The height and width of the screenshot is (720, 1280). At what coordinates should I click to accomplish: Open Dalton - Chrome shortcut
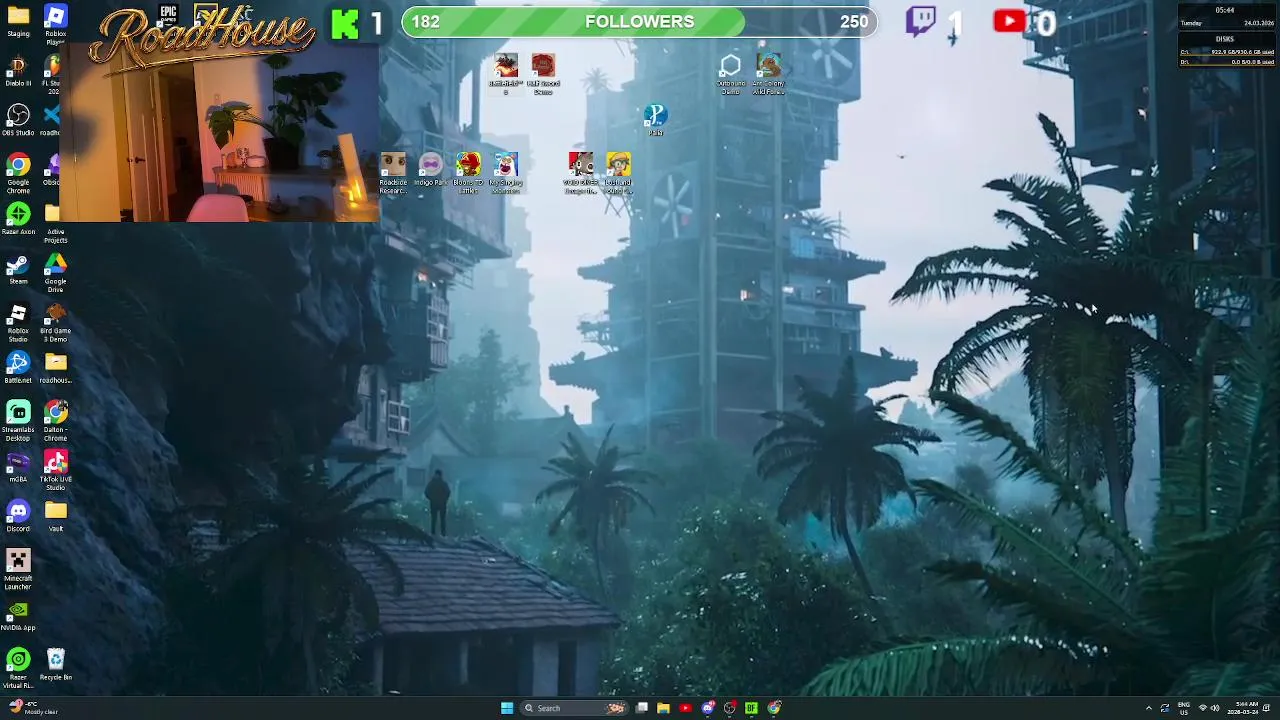click(x=55, y=421)
